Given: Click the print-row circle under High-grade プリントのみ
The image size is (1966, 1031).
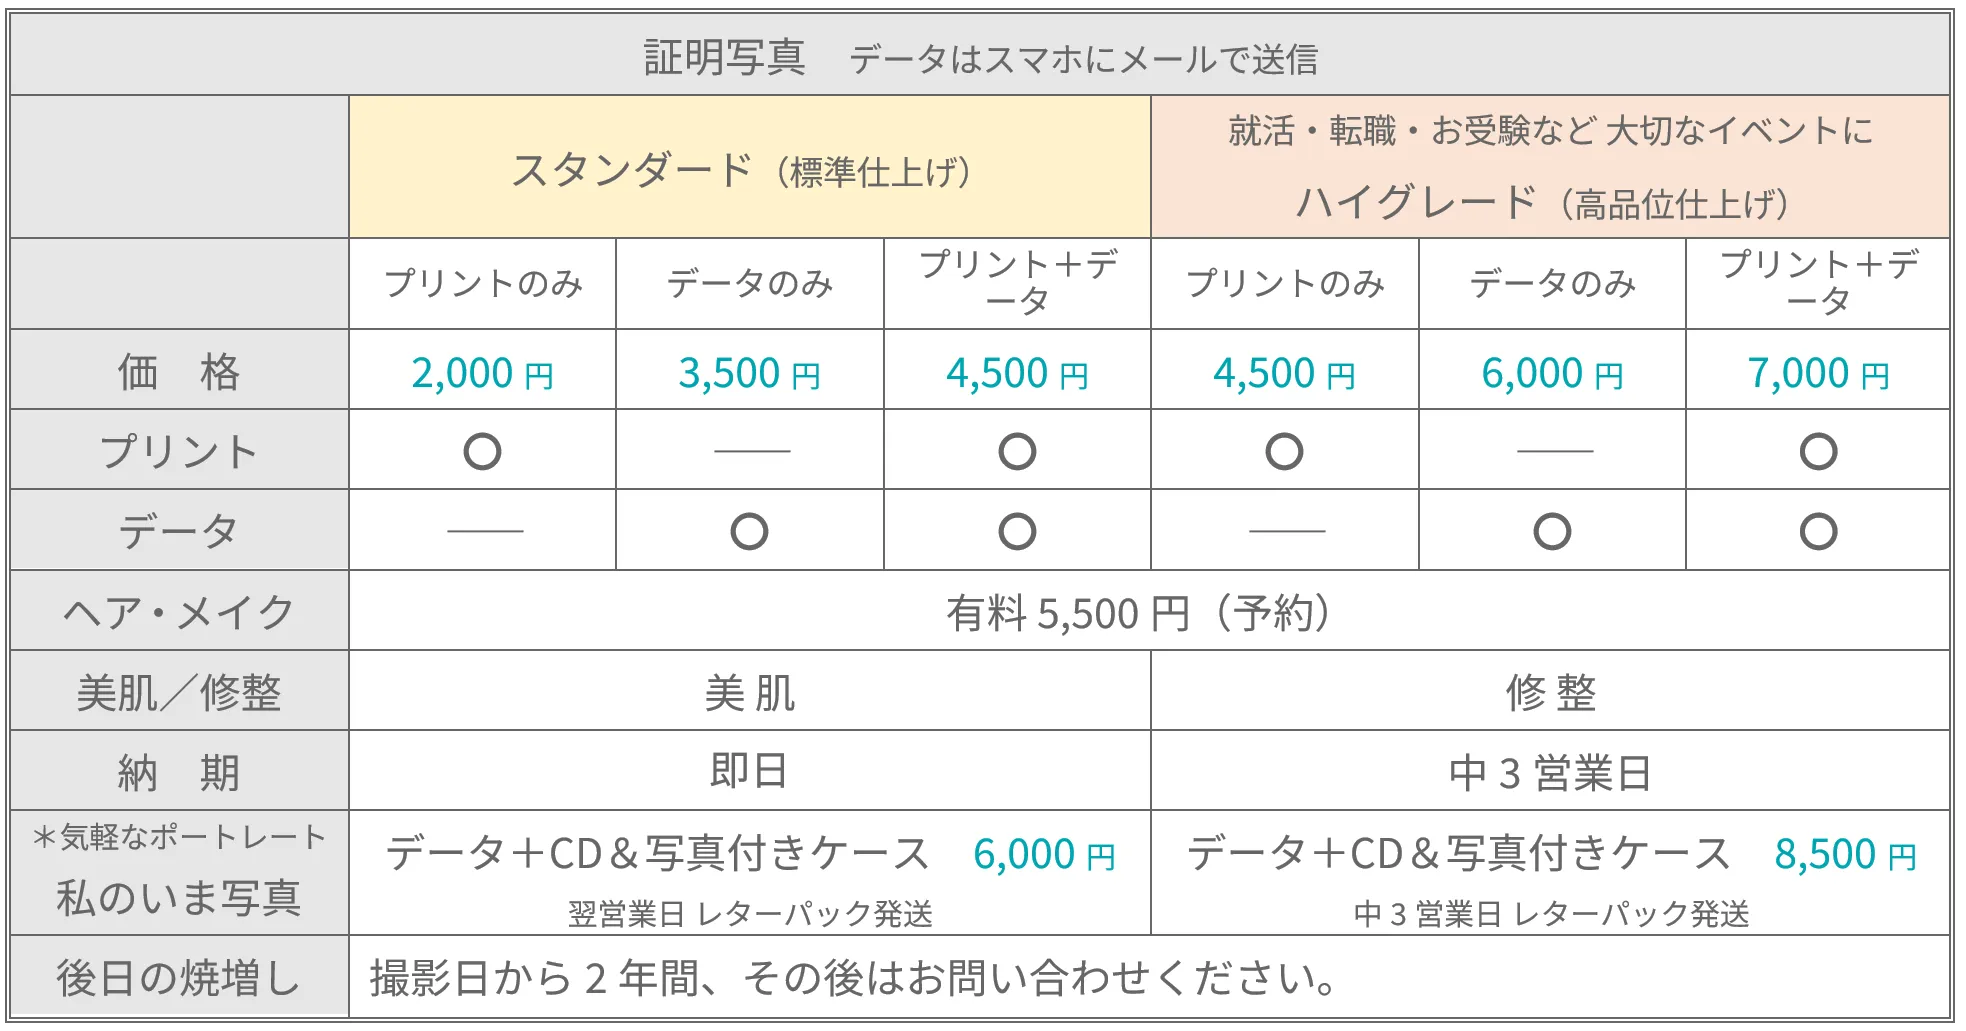Looking at the screenshot, I should pos(1284,451).
